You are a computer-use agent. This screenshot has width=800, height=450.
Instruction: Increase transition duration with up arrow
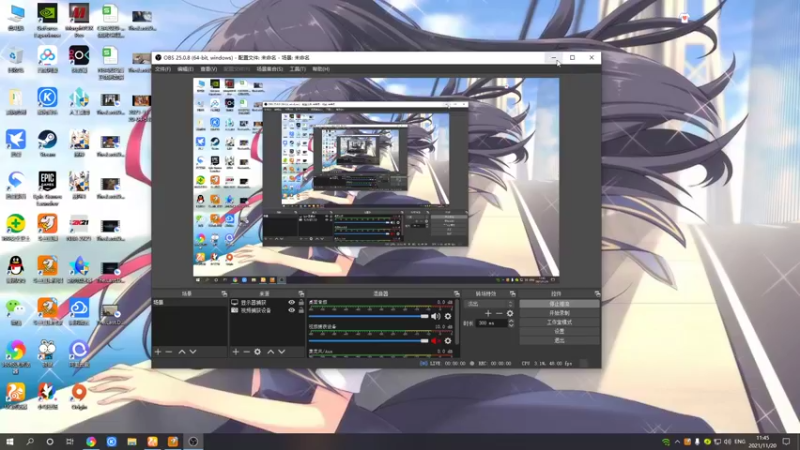511,321
